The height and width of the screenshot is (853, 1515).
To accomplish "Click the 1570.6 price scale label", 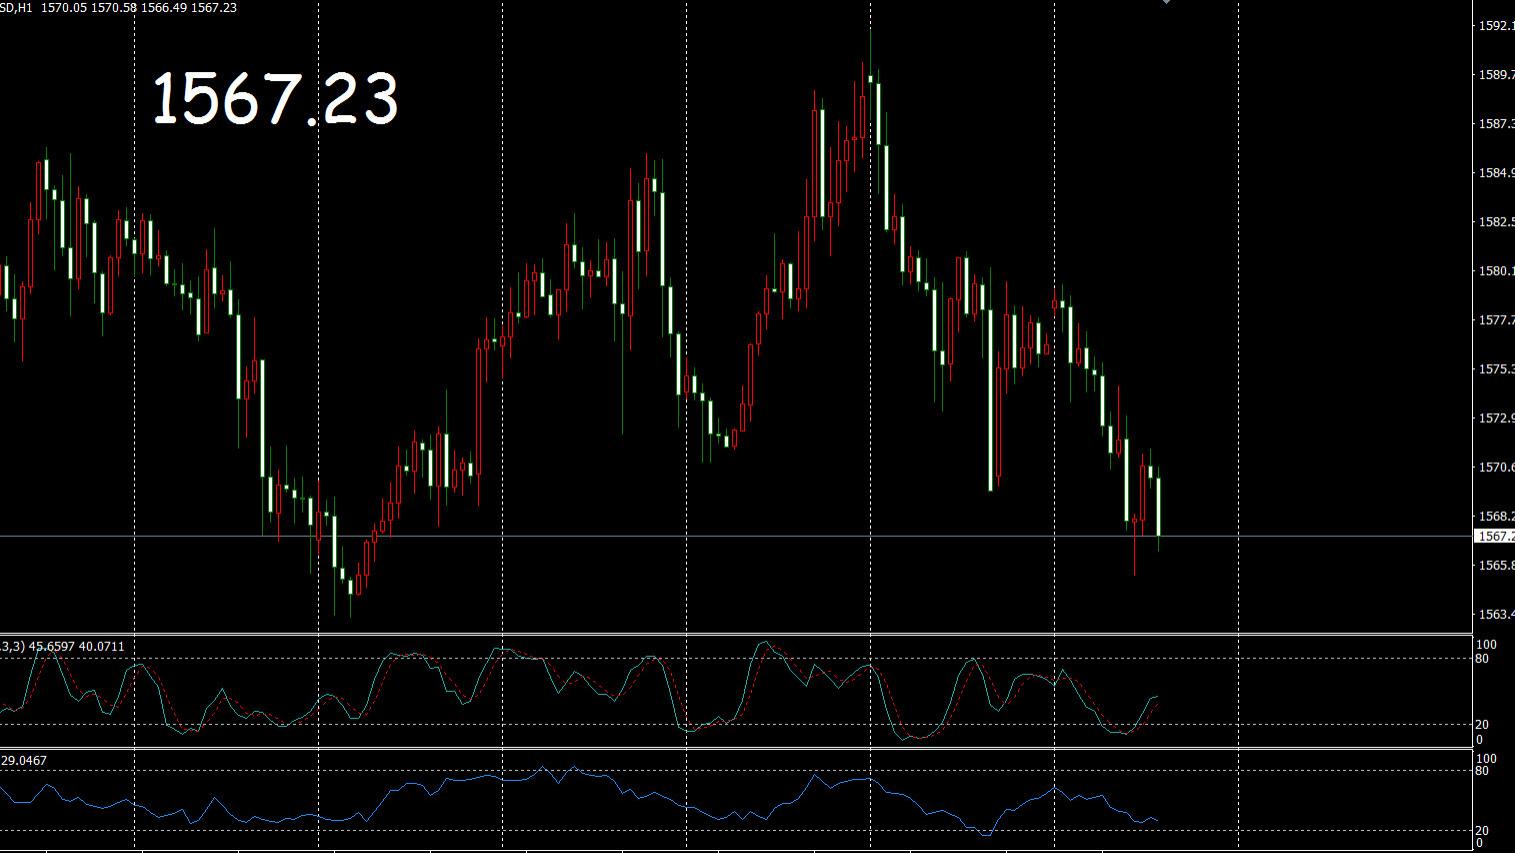I will point(1496,467).
